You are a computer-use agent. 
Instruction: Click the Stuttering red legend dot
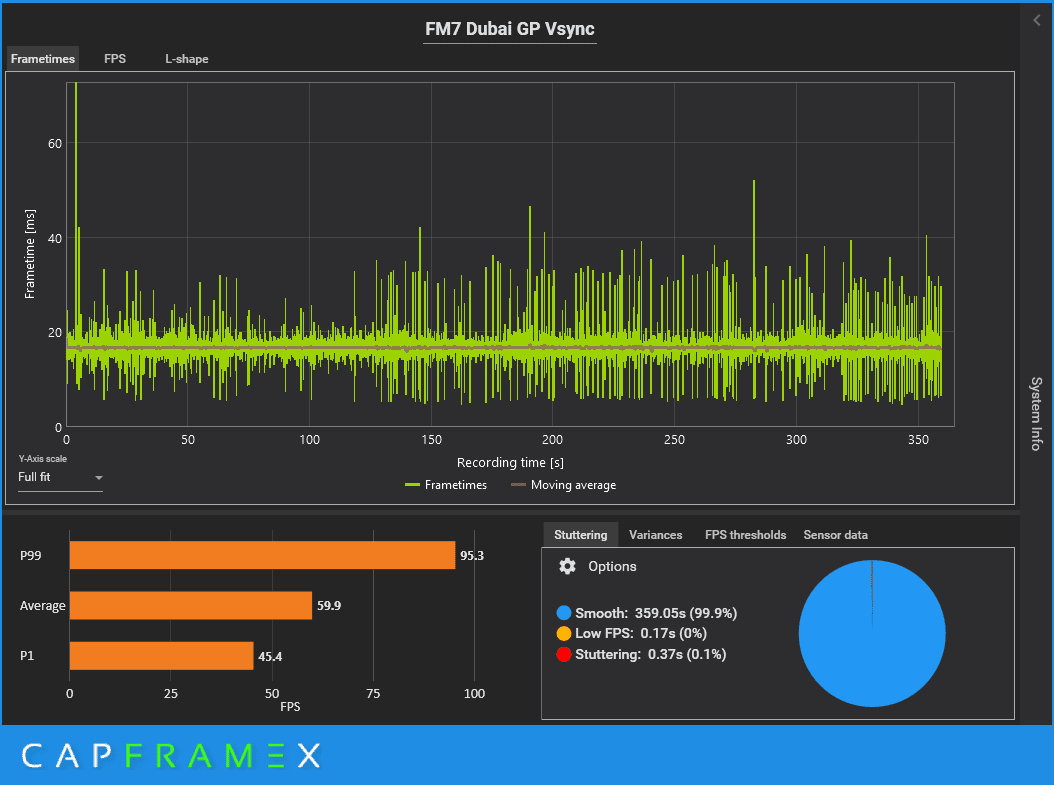coord(564,654)
